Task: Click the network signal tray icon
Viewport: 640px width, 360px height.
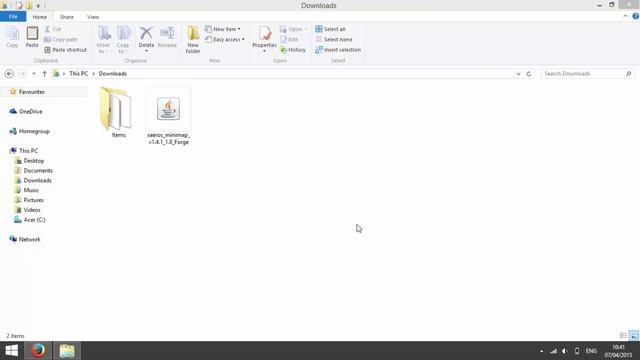Action: coord(553,351)
